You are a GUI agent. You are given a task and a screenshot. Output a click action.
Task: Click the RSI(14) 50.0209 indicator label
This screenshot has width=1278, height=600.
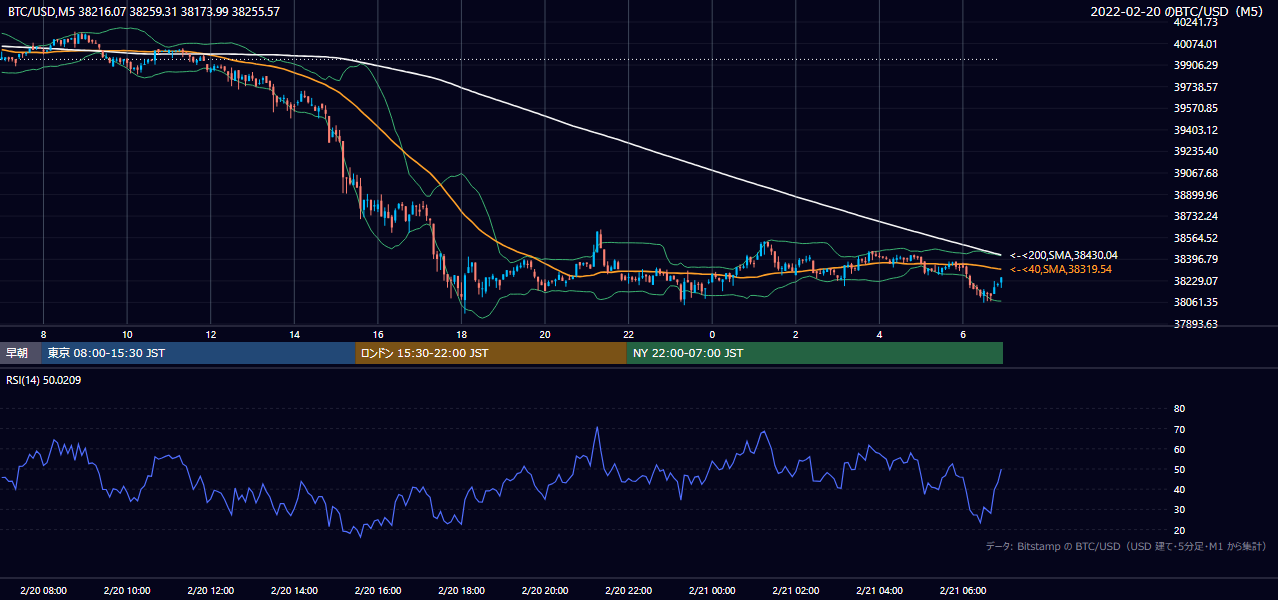tap(46, 380)
